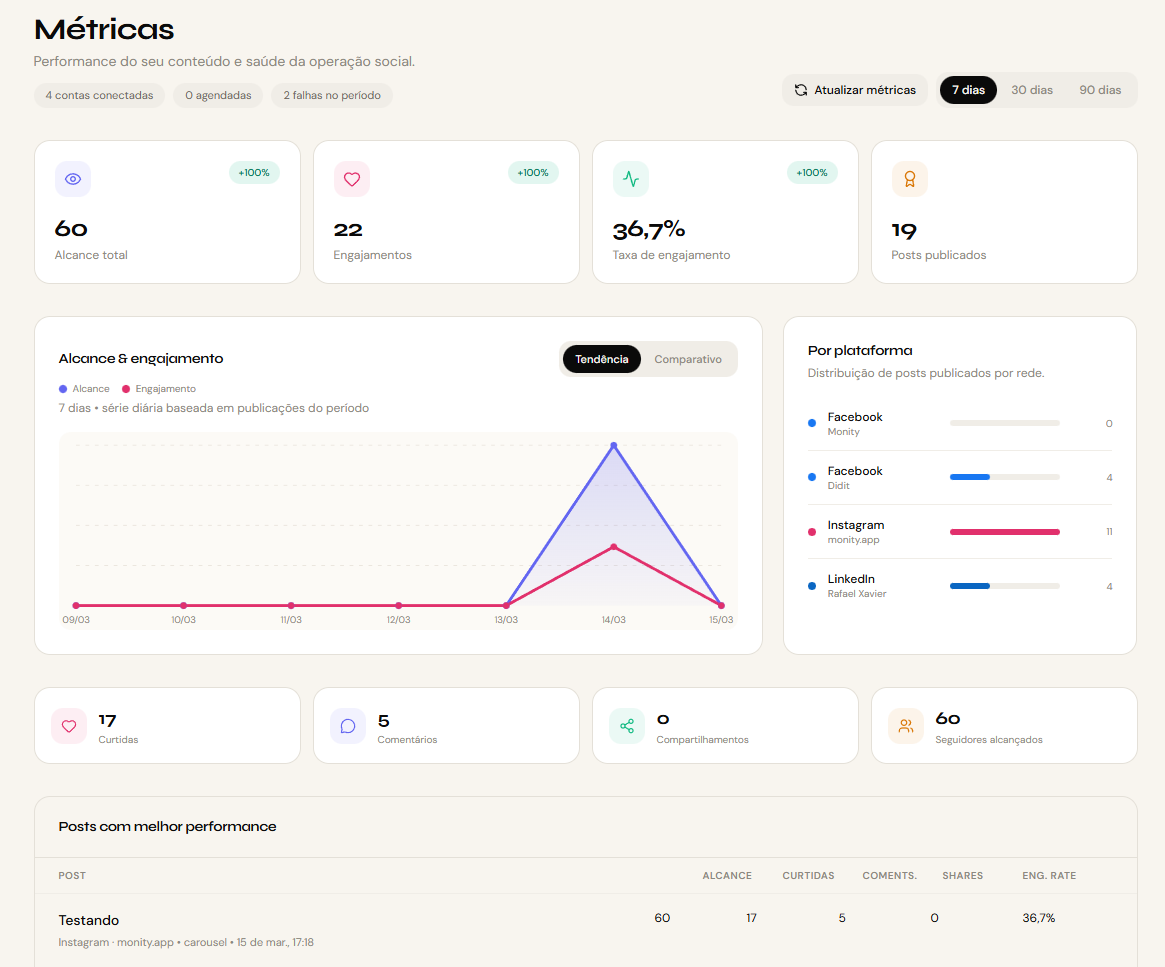Click the share icon beside Compartilhamentos
The height and width of the screenshot is (967, 1165).
(x=627, y=726)
